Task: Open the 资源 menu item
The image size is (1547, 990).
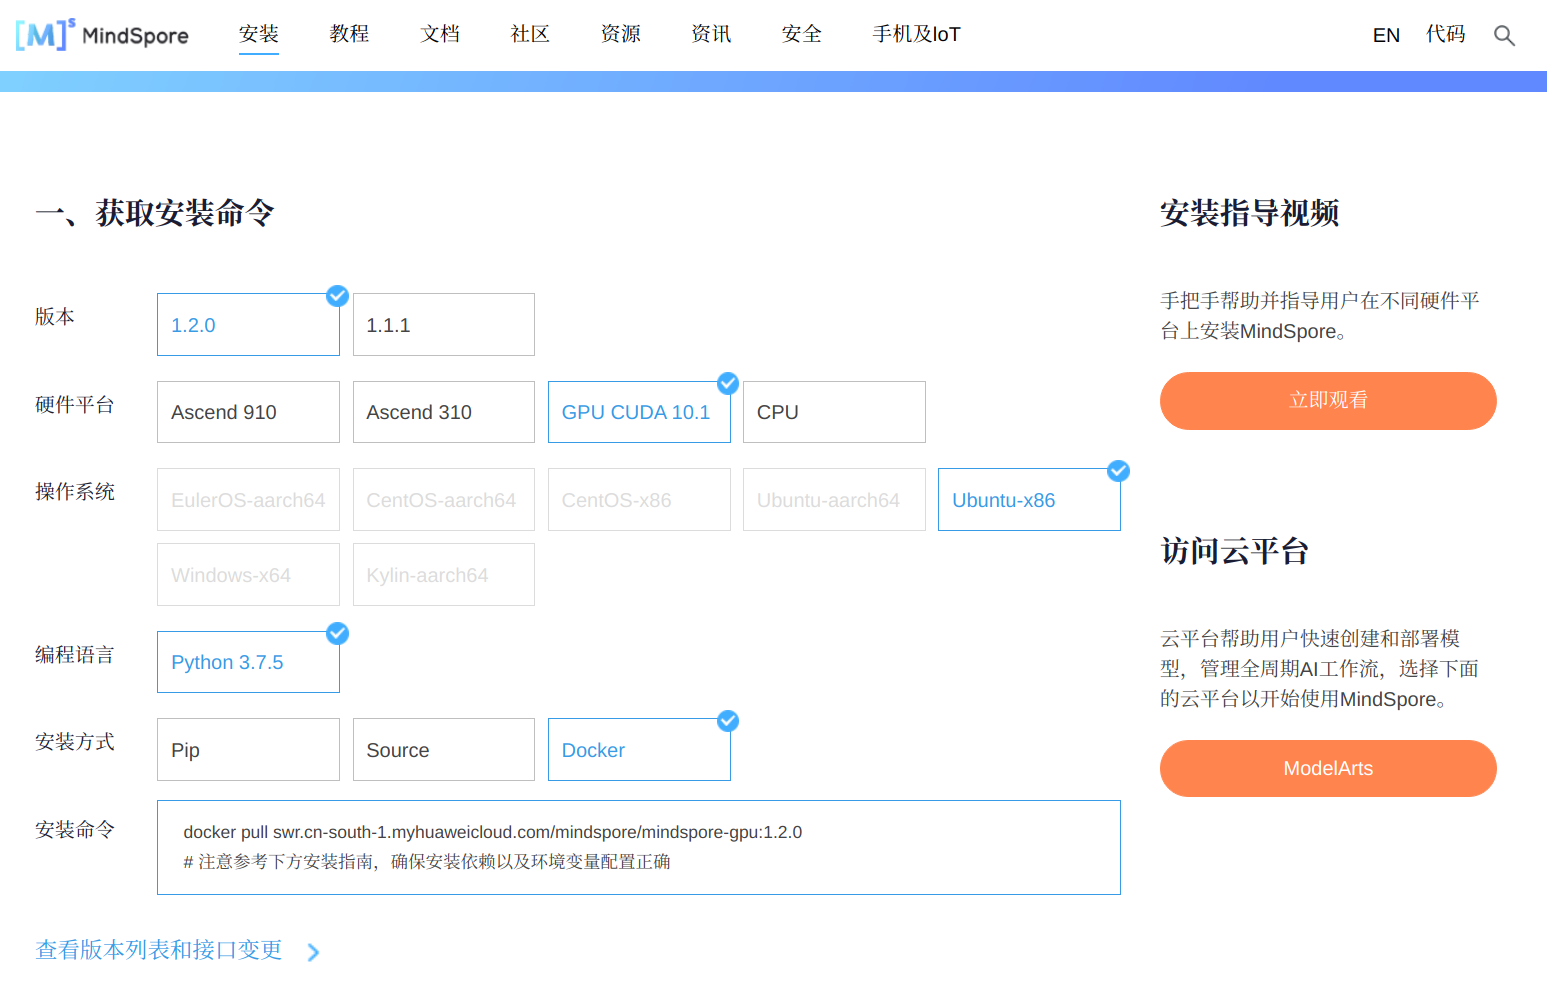Action: (x=621, y=34)
